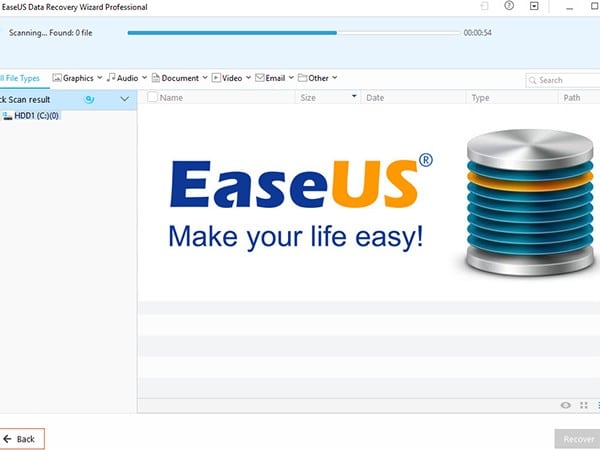600x450 pixels.
Task: Expand the Video filter dropdown
Action: click(x=248, y=78)
